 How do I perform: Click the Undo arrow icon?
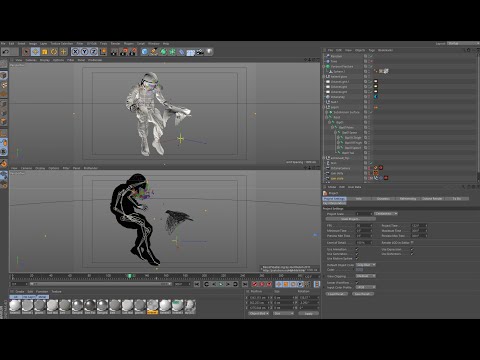[x=6, y=52]
